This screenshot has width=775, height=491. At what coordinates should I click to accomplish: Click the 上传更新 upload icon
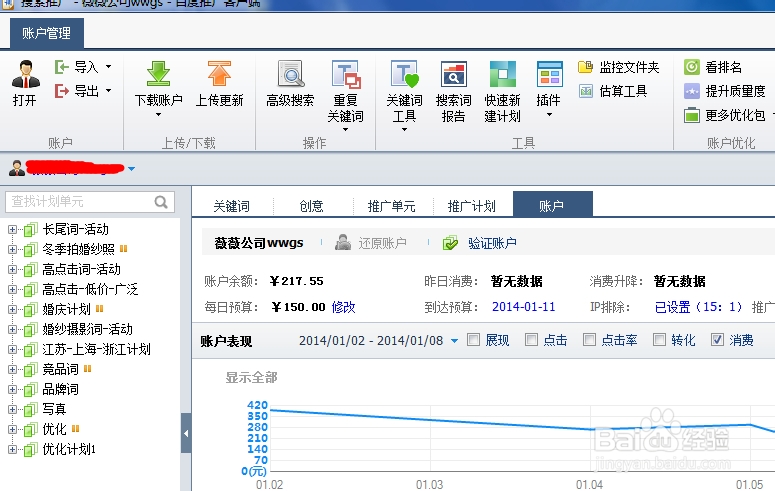coord(219,73)
